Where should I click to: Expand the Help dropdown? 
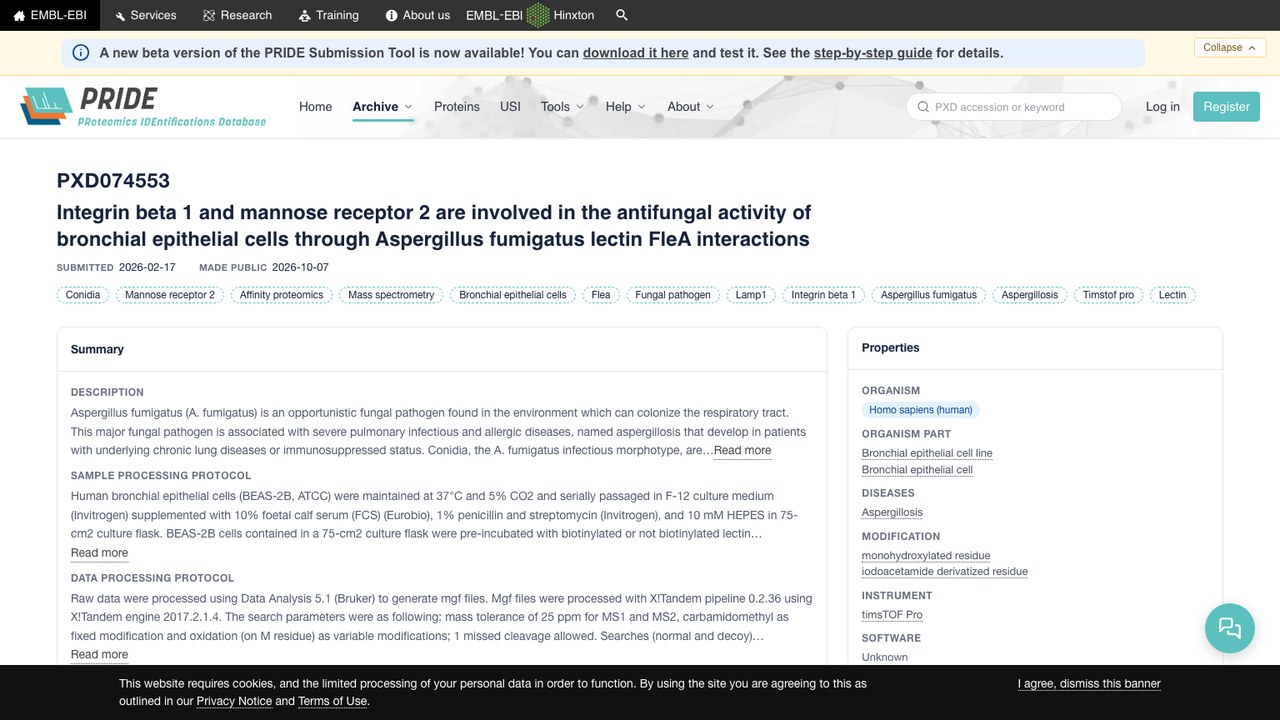[626, 107]
